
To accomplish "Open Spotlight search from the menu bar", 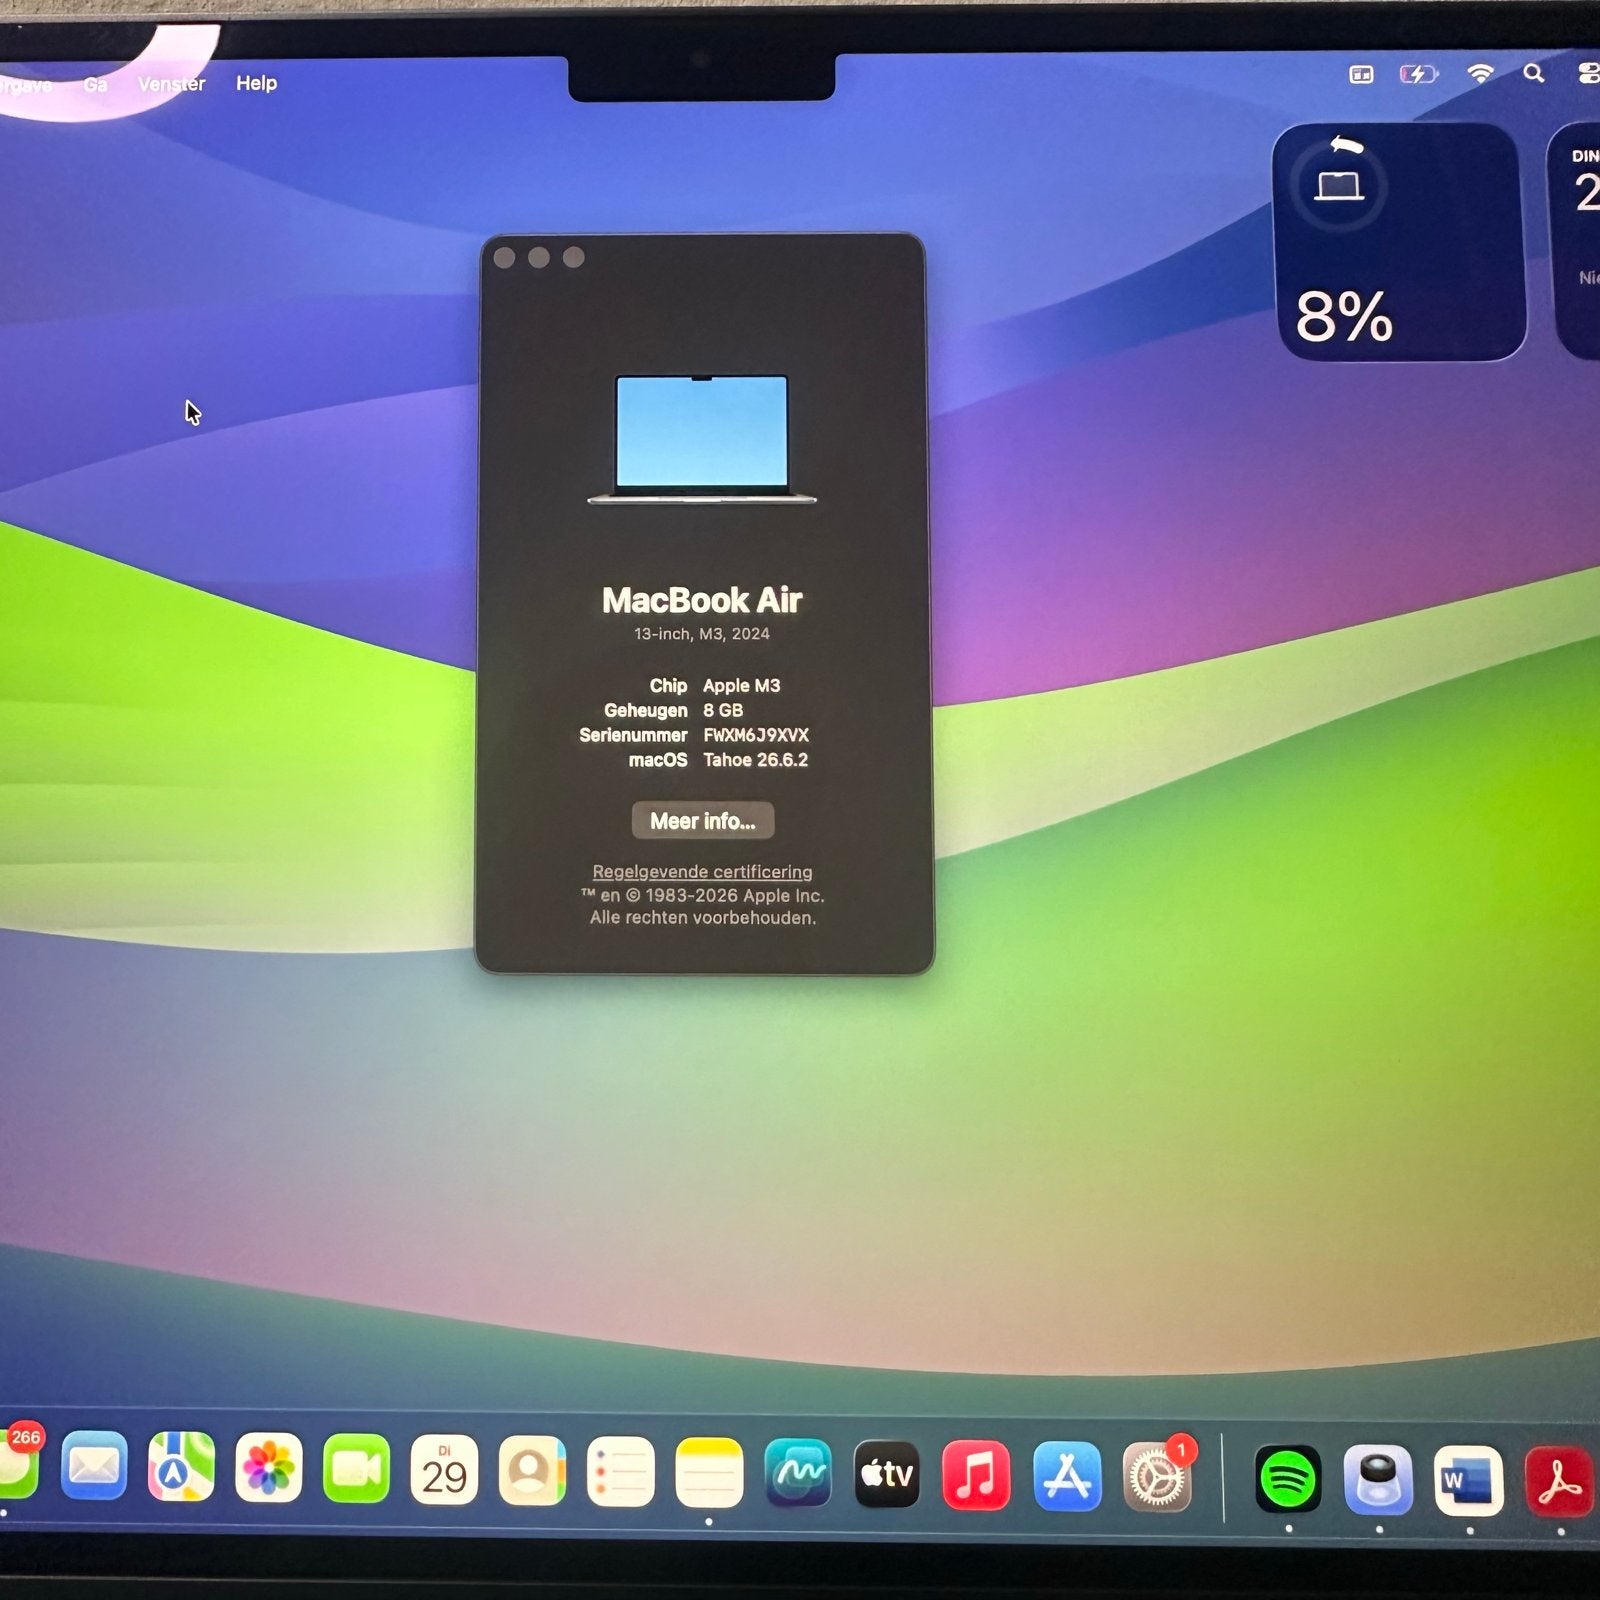I will pos(1533,73).
